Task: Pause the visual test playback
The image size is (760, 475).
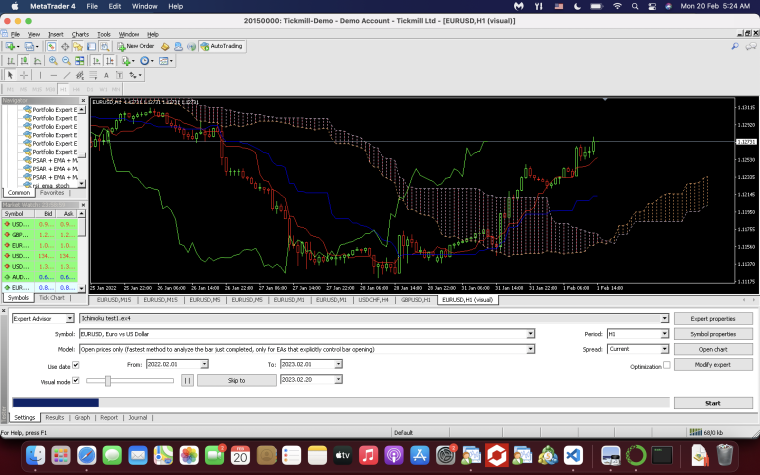Action: tap(188, 380)
